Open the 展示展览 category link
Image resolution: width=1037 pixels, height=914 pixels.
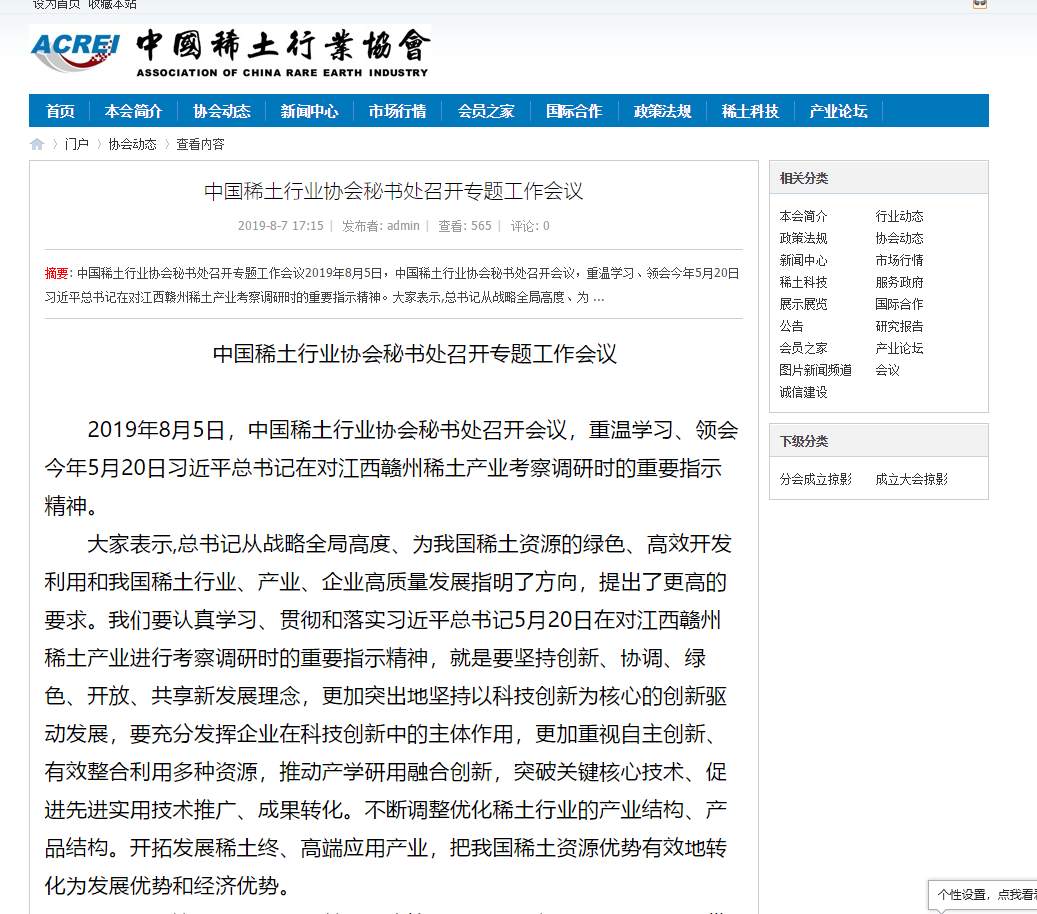point(804,304)
